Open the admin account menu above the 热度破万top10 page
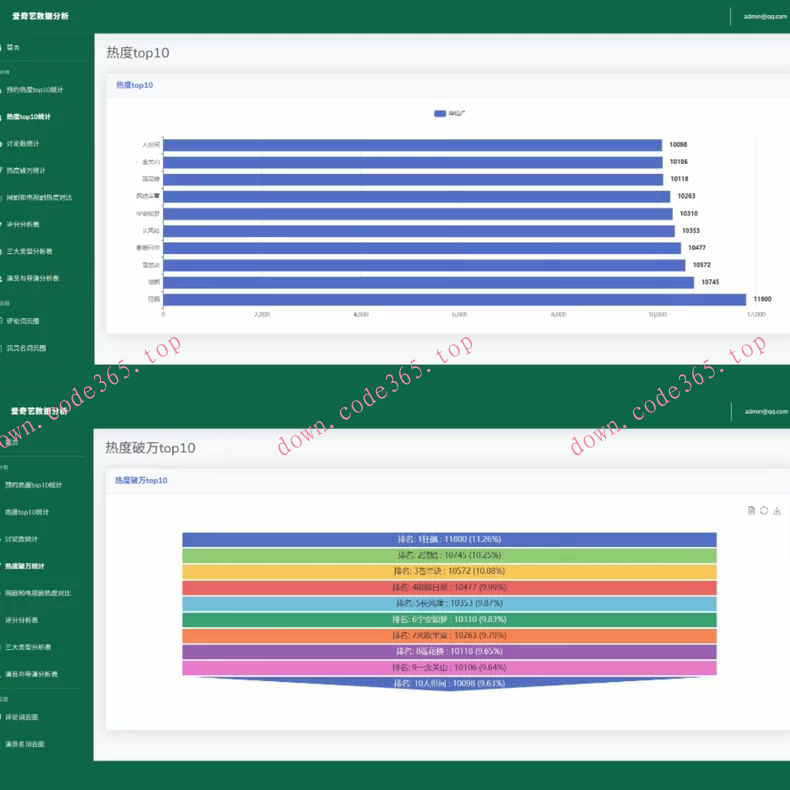 [766, 412]
